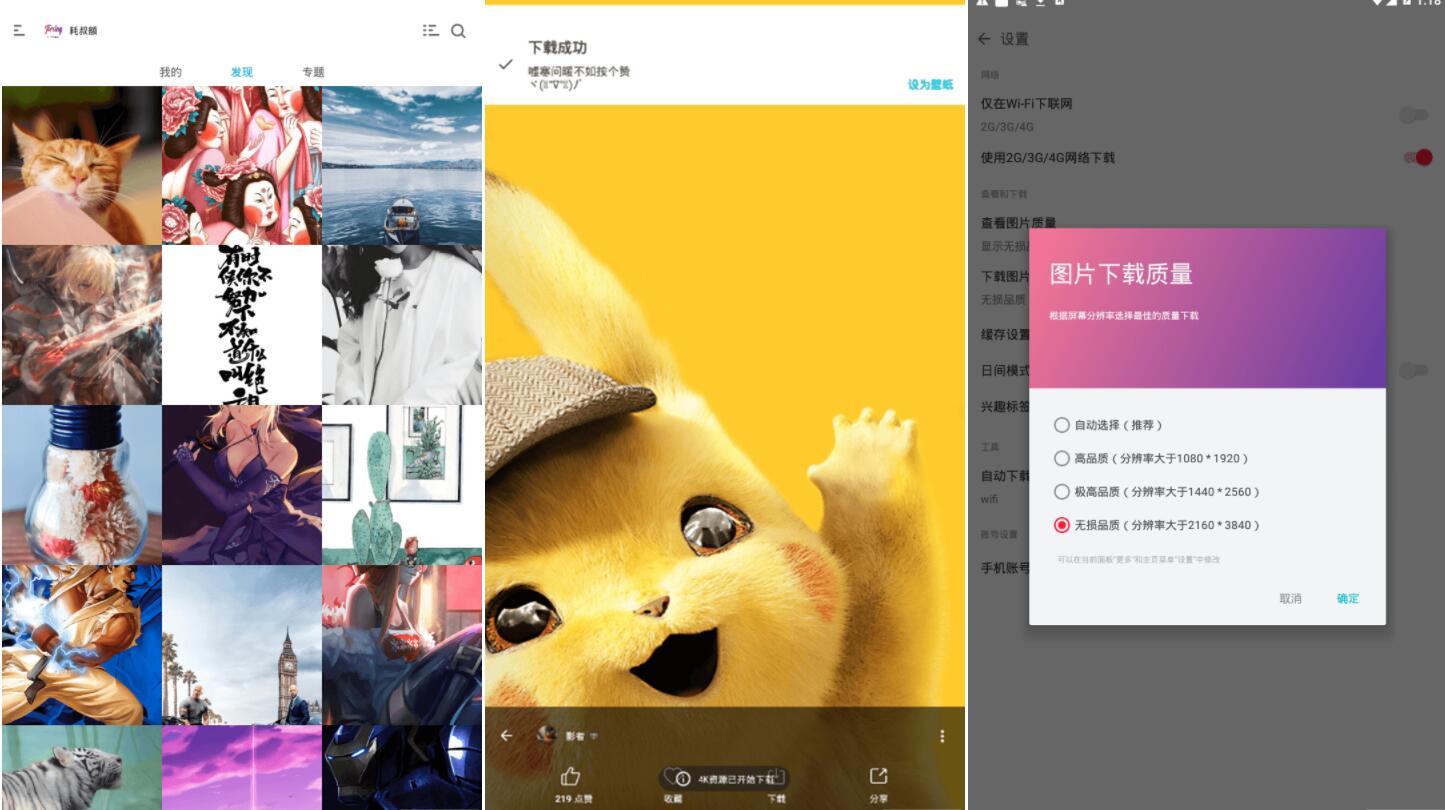The image size is (1445, 810).
Task: Add wallpaper to favorites with heart icon
Action: [672, 776]
